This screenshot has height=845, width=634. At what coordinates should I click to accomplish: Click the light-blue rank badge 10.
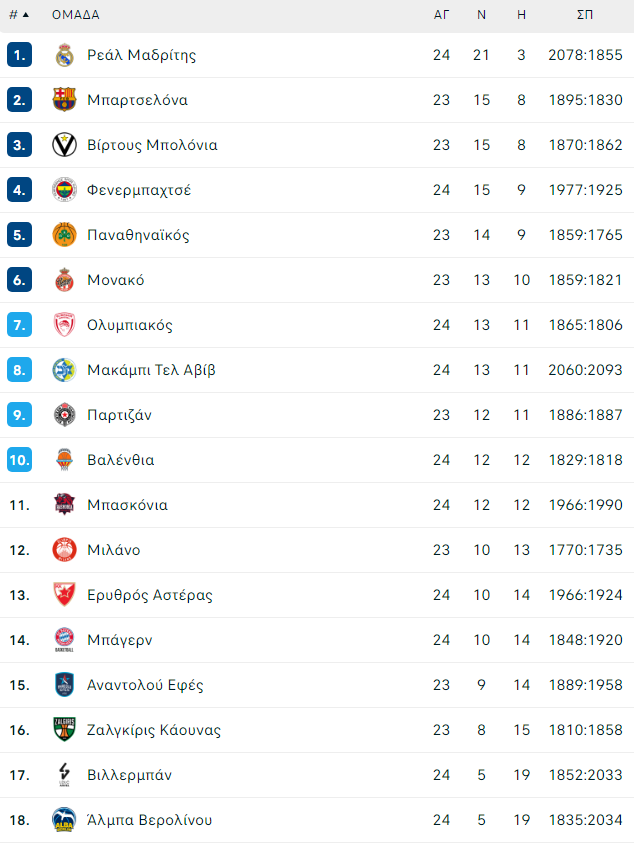(x=19, y=460)
